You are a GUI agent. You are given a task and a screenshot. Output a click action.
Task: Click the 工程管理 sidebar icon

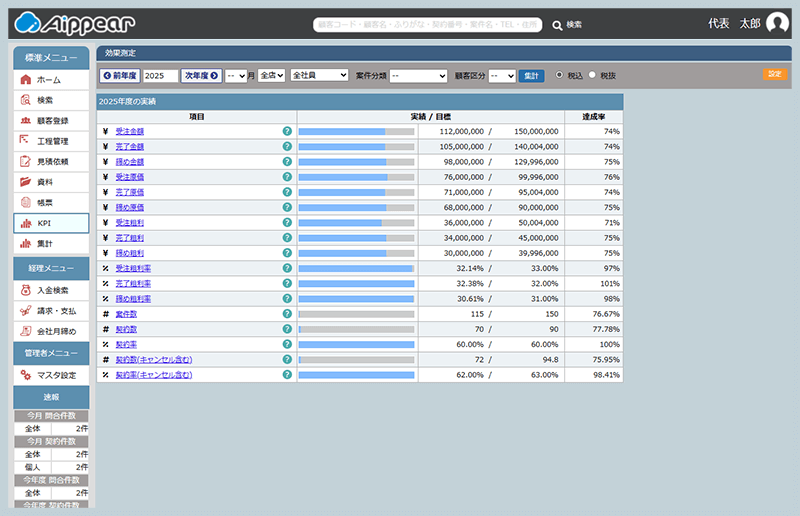coord(25,141)
